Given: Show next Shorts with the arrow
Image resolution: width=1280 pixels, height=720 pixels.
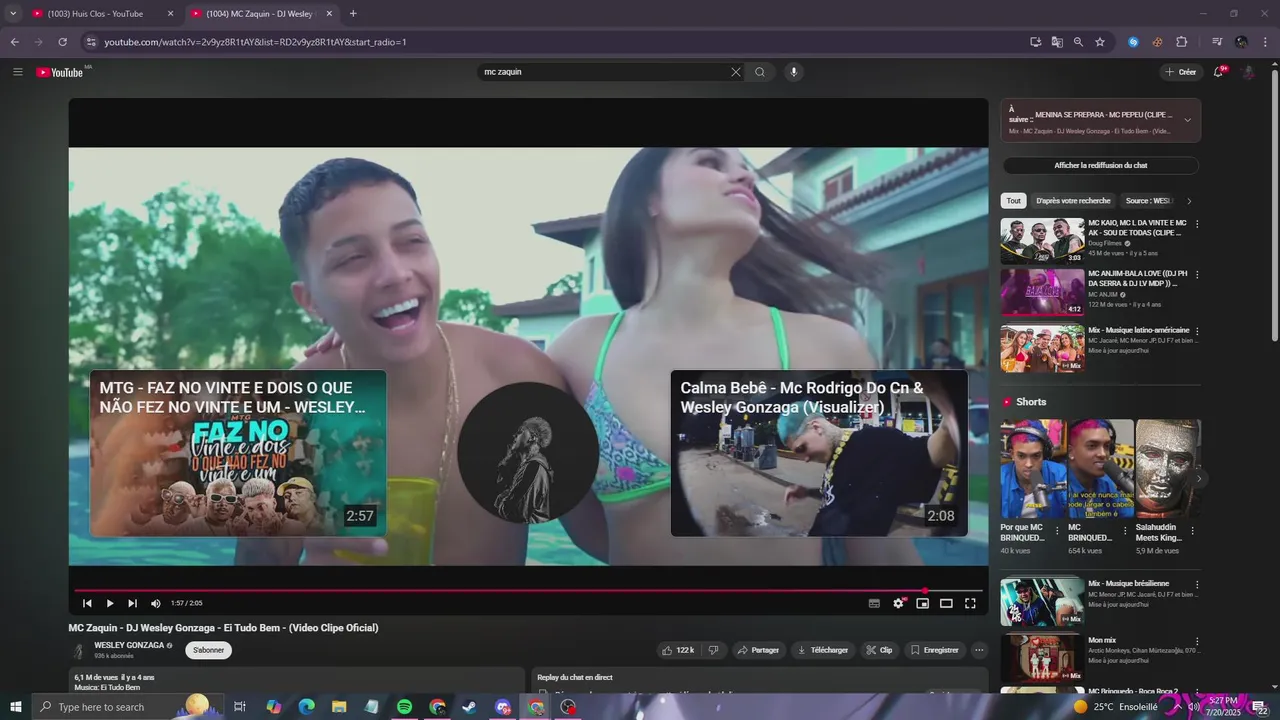Looking at the screenshot, I should coord(1198,479).
